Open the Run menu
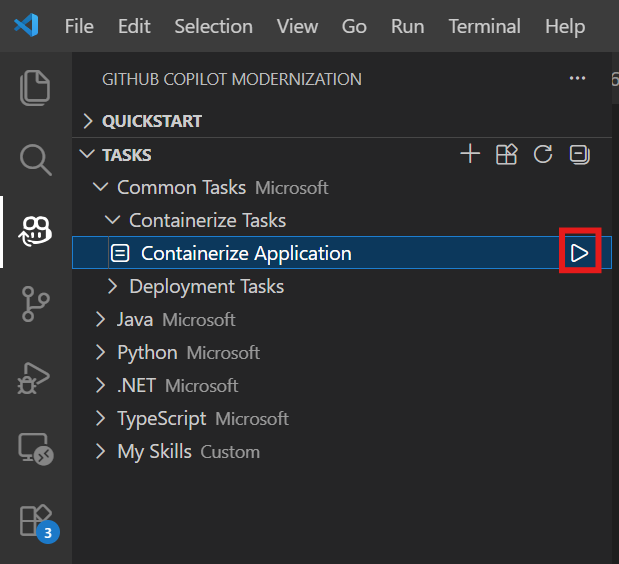This screenshot has height=564, width=619. click(x=407, y=26)
